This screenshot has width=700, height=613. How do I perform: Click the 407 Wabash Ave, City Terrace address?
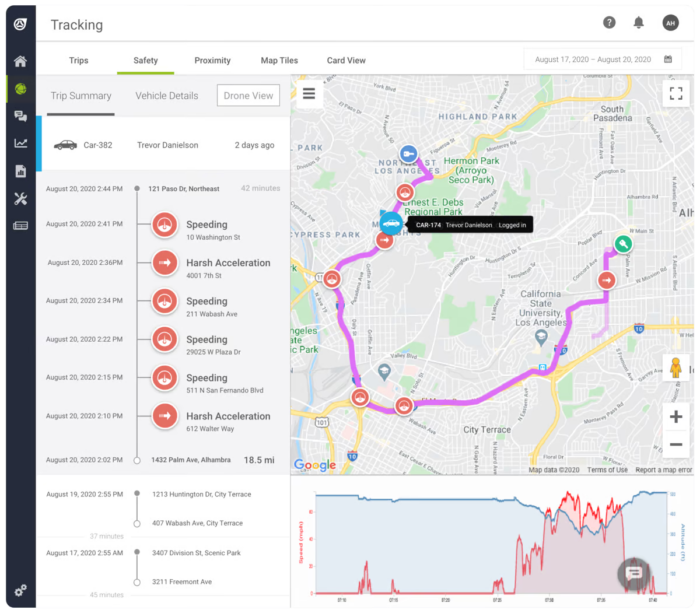coord(197,523)
